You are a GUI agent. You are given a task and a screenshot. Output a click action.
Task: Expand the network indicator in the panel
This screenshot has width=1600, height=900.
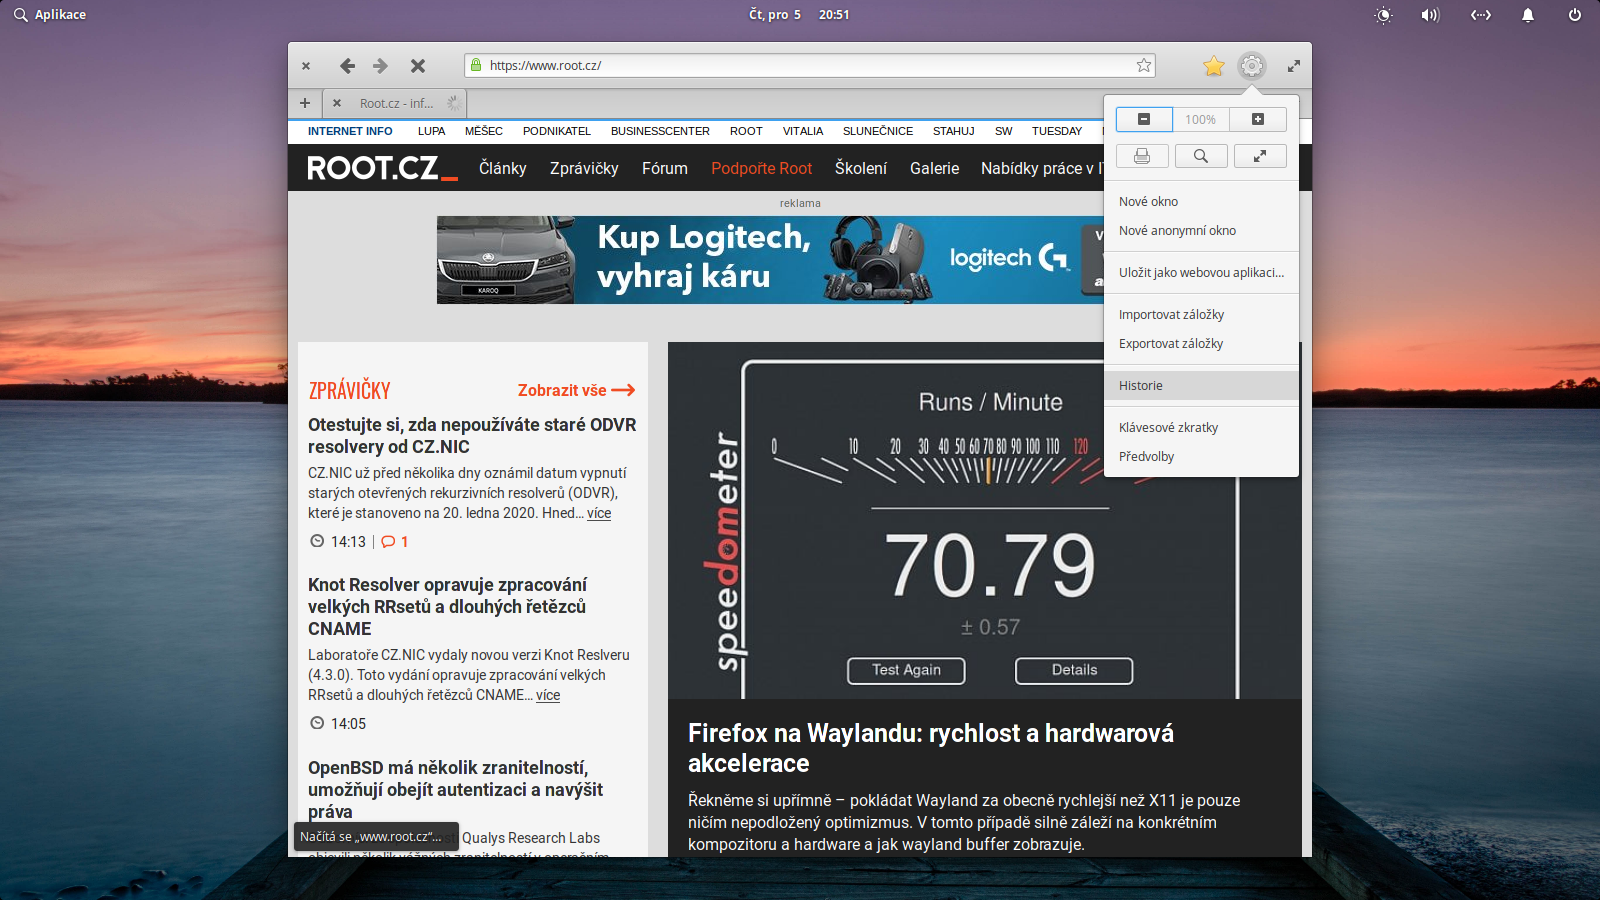(x=1480, y=14)
